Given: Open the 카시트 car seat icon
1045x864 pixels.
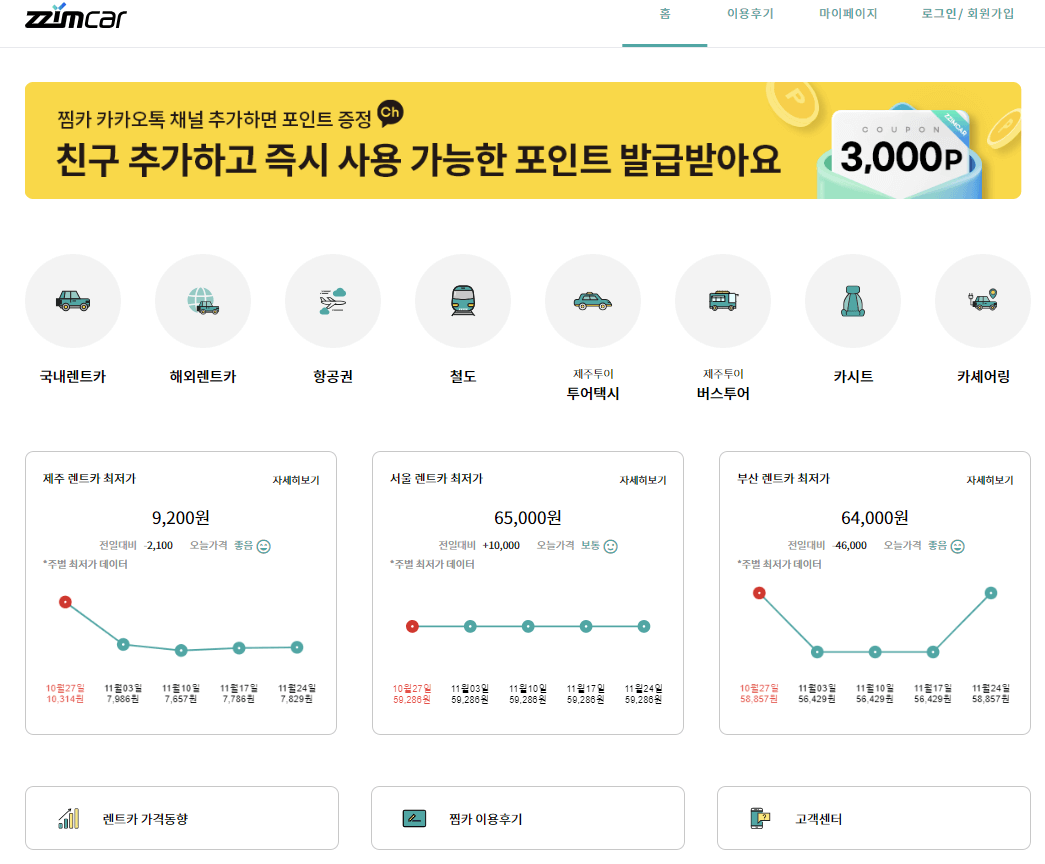Looking at the screenshot, I should tap(852, 301).
